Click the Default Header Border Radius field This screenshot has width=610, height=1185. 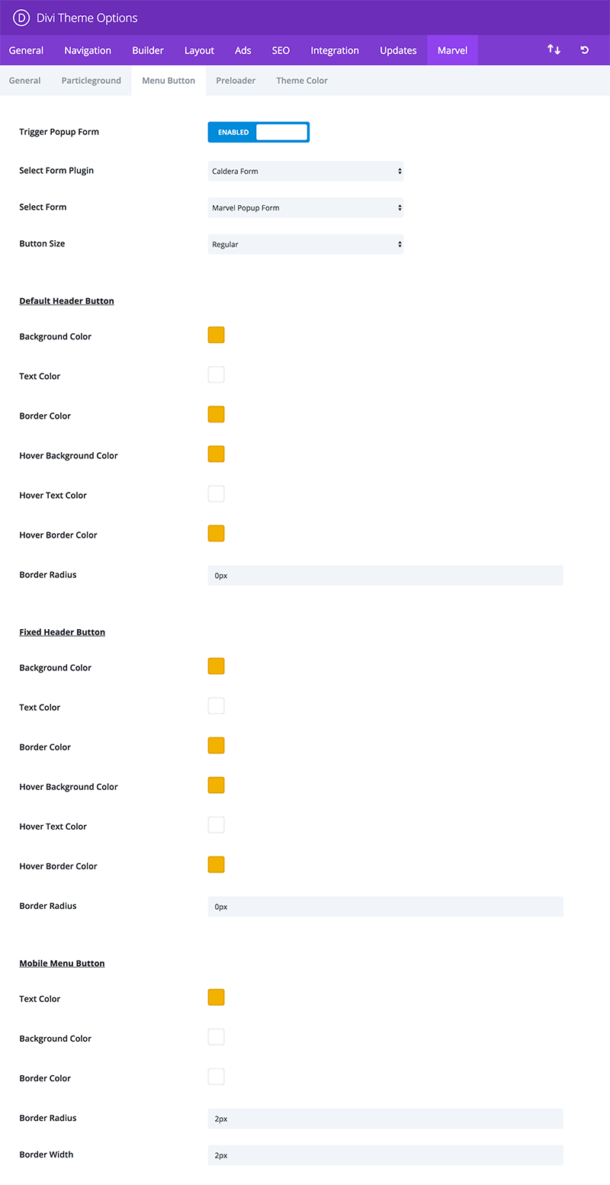[385, 575]
